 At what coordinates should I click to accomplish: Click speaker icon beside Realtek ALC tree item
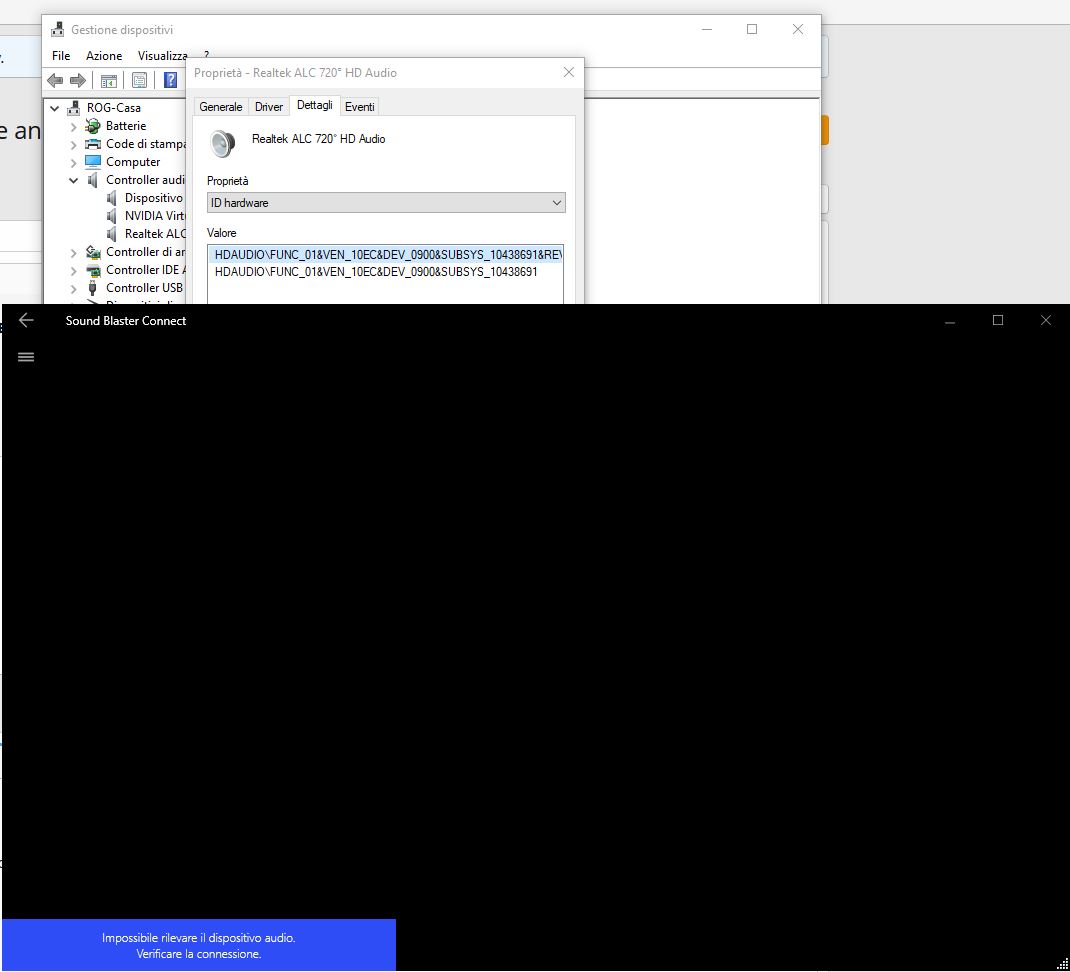pos(111,234)
